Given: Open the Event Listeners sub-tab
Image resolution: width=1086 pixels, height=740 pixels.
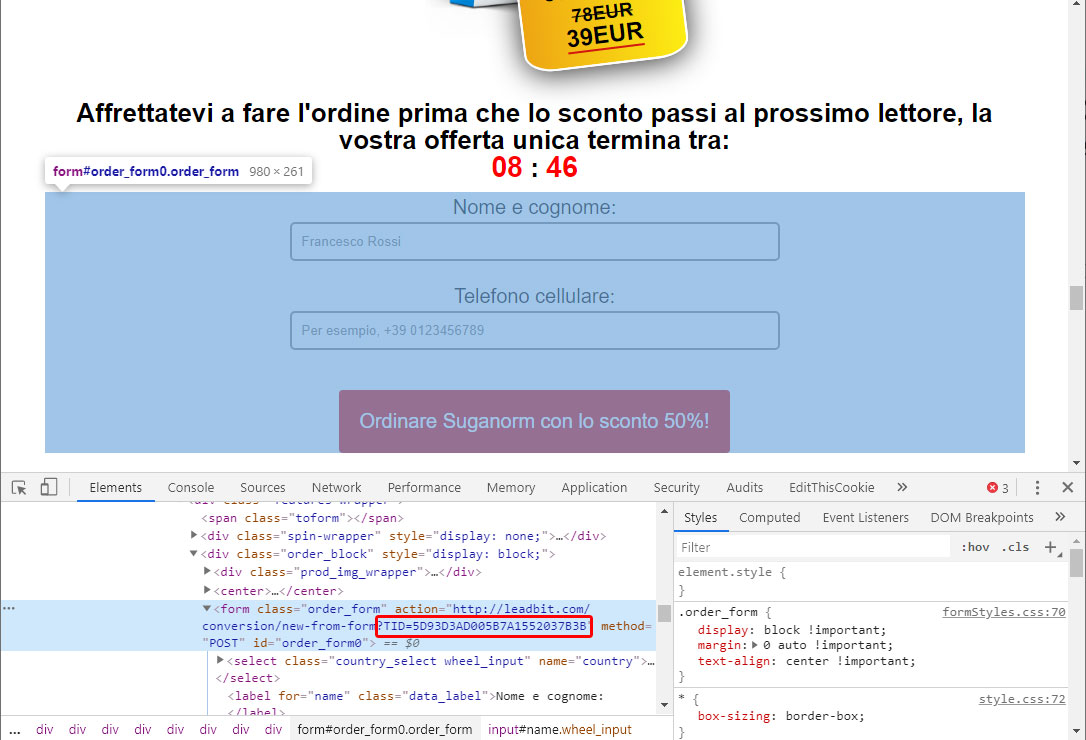Looking at the screenshot, I should coord(866,518).
